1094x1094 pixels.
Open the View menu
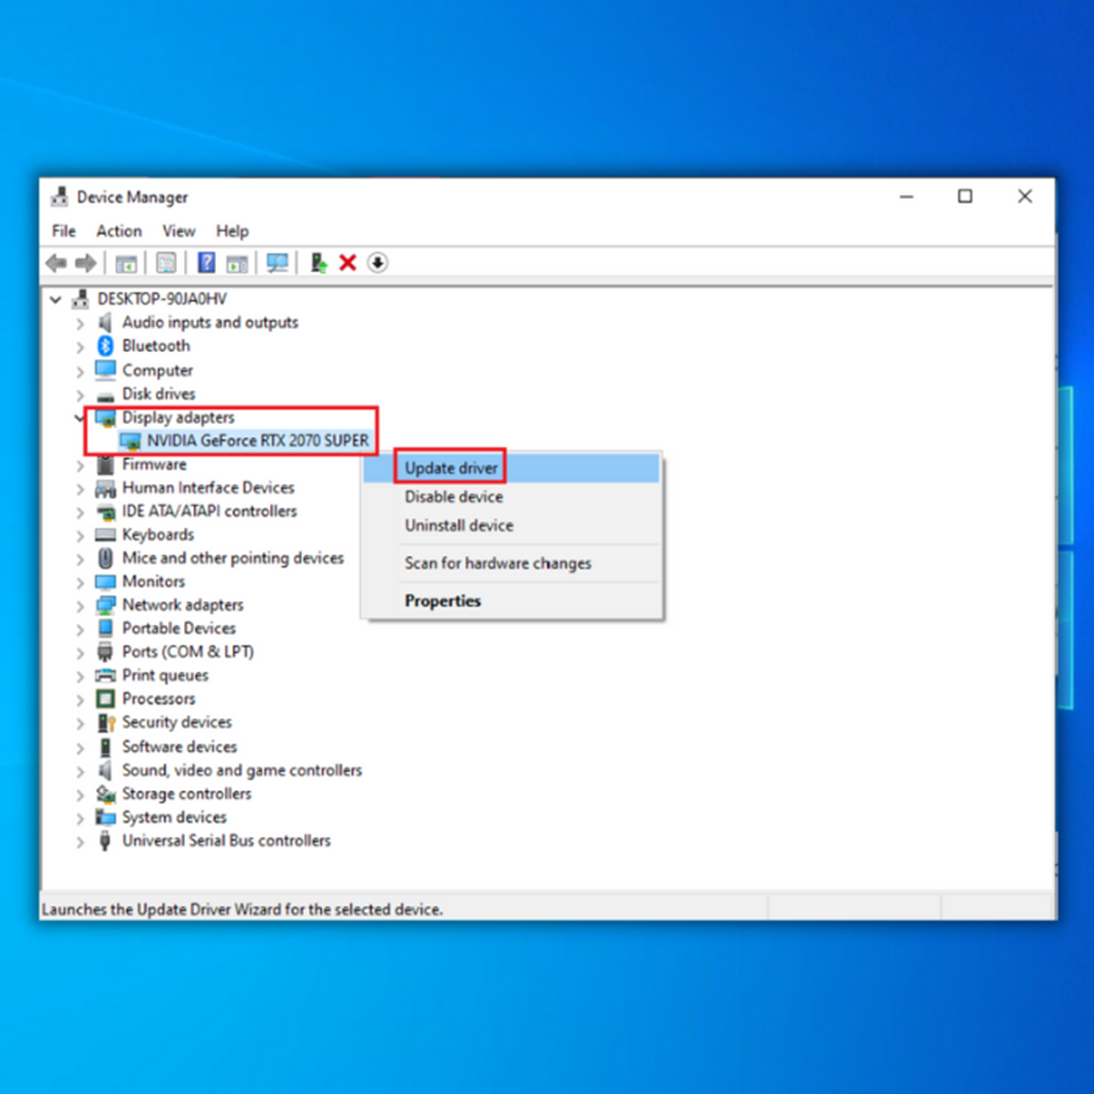[178, 231]
